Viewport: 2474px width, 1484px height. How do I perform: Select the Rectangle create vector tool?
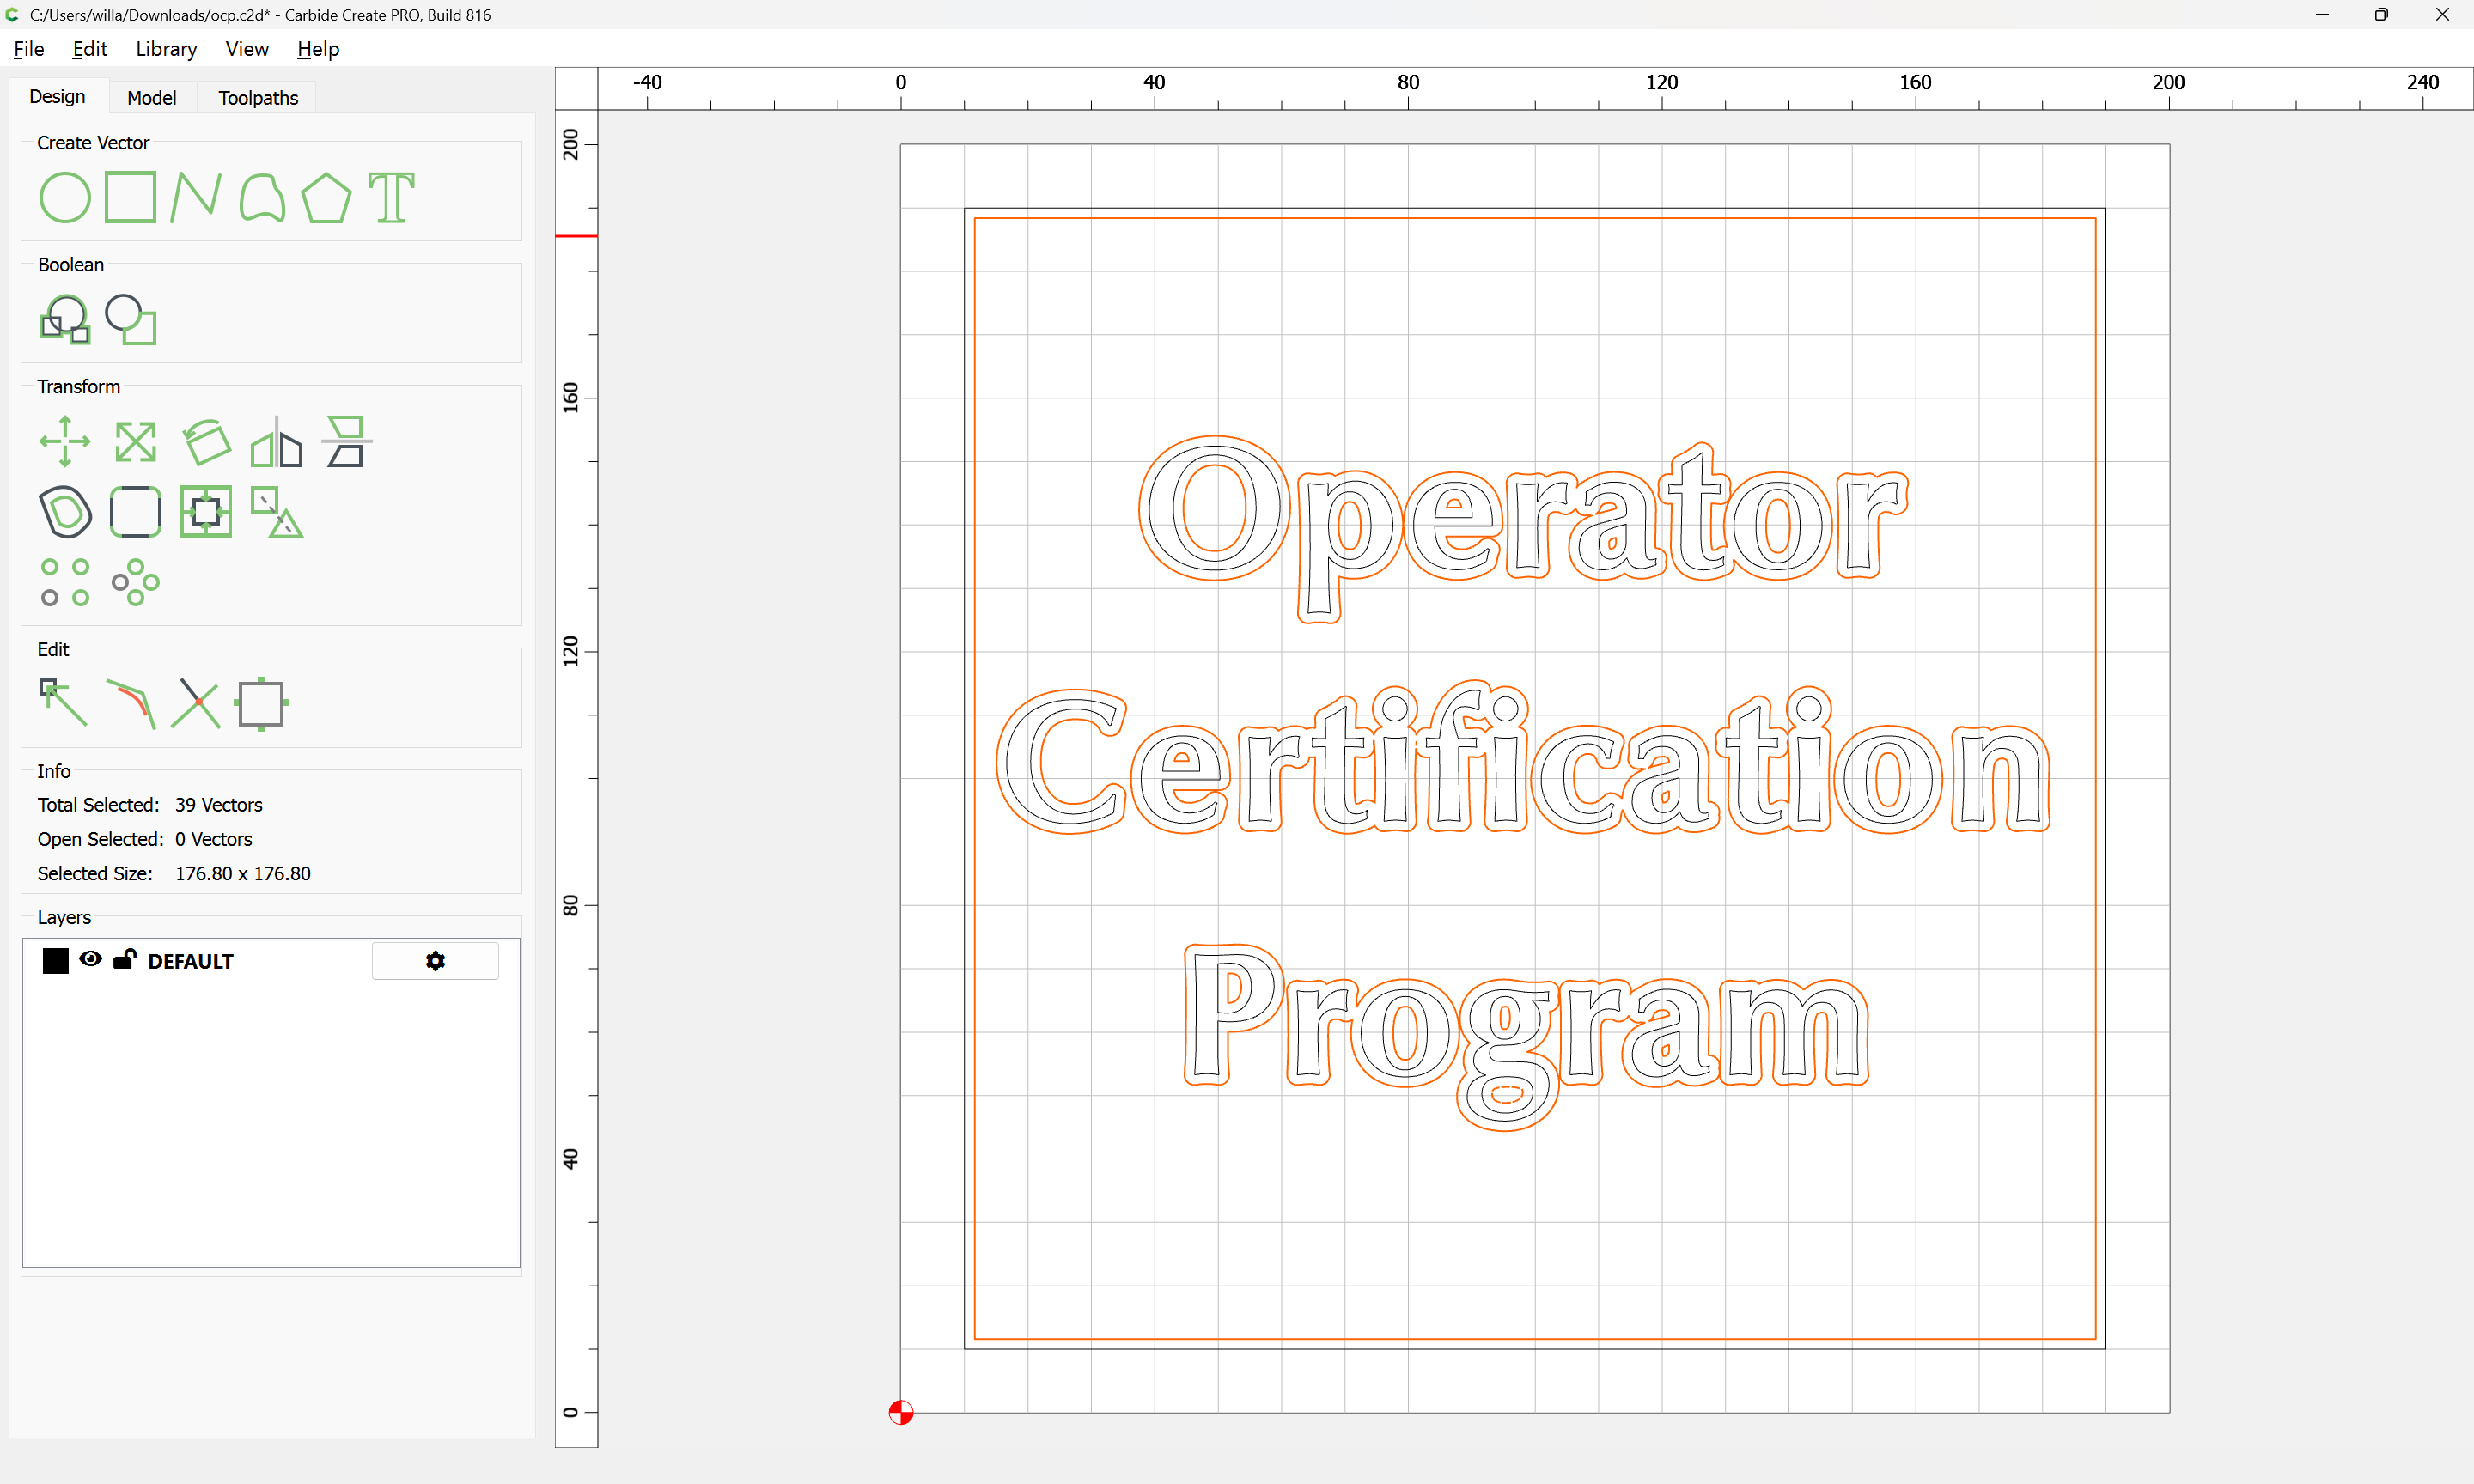(130, 197)
